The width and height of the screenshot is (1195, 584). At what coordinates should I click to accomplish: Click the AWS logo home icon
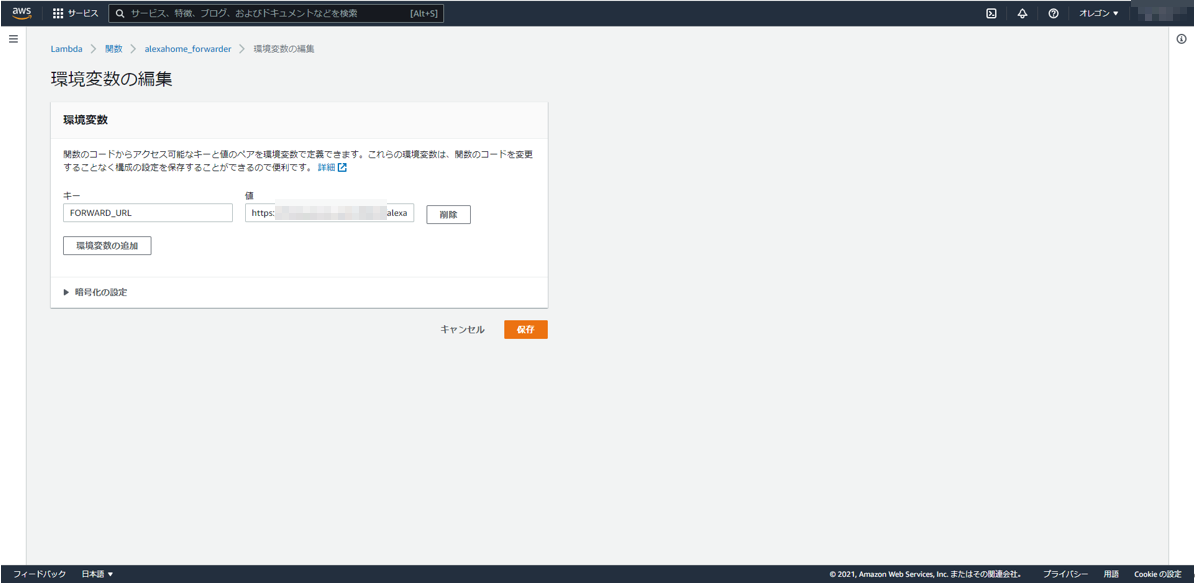click(21, 13)
